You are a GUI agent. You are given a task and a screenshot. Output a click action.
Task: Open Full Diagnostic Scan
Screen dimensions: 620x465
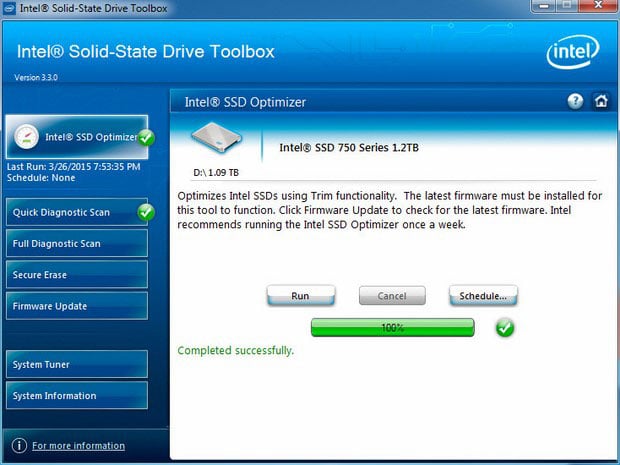76,243
